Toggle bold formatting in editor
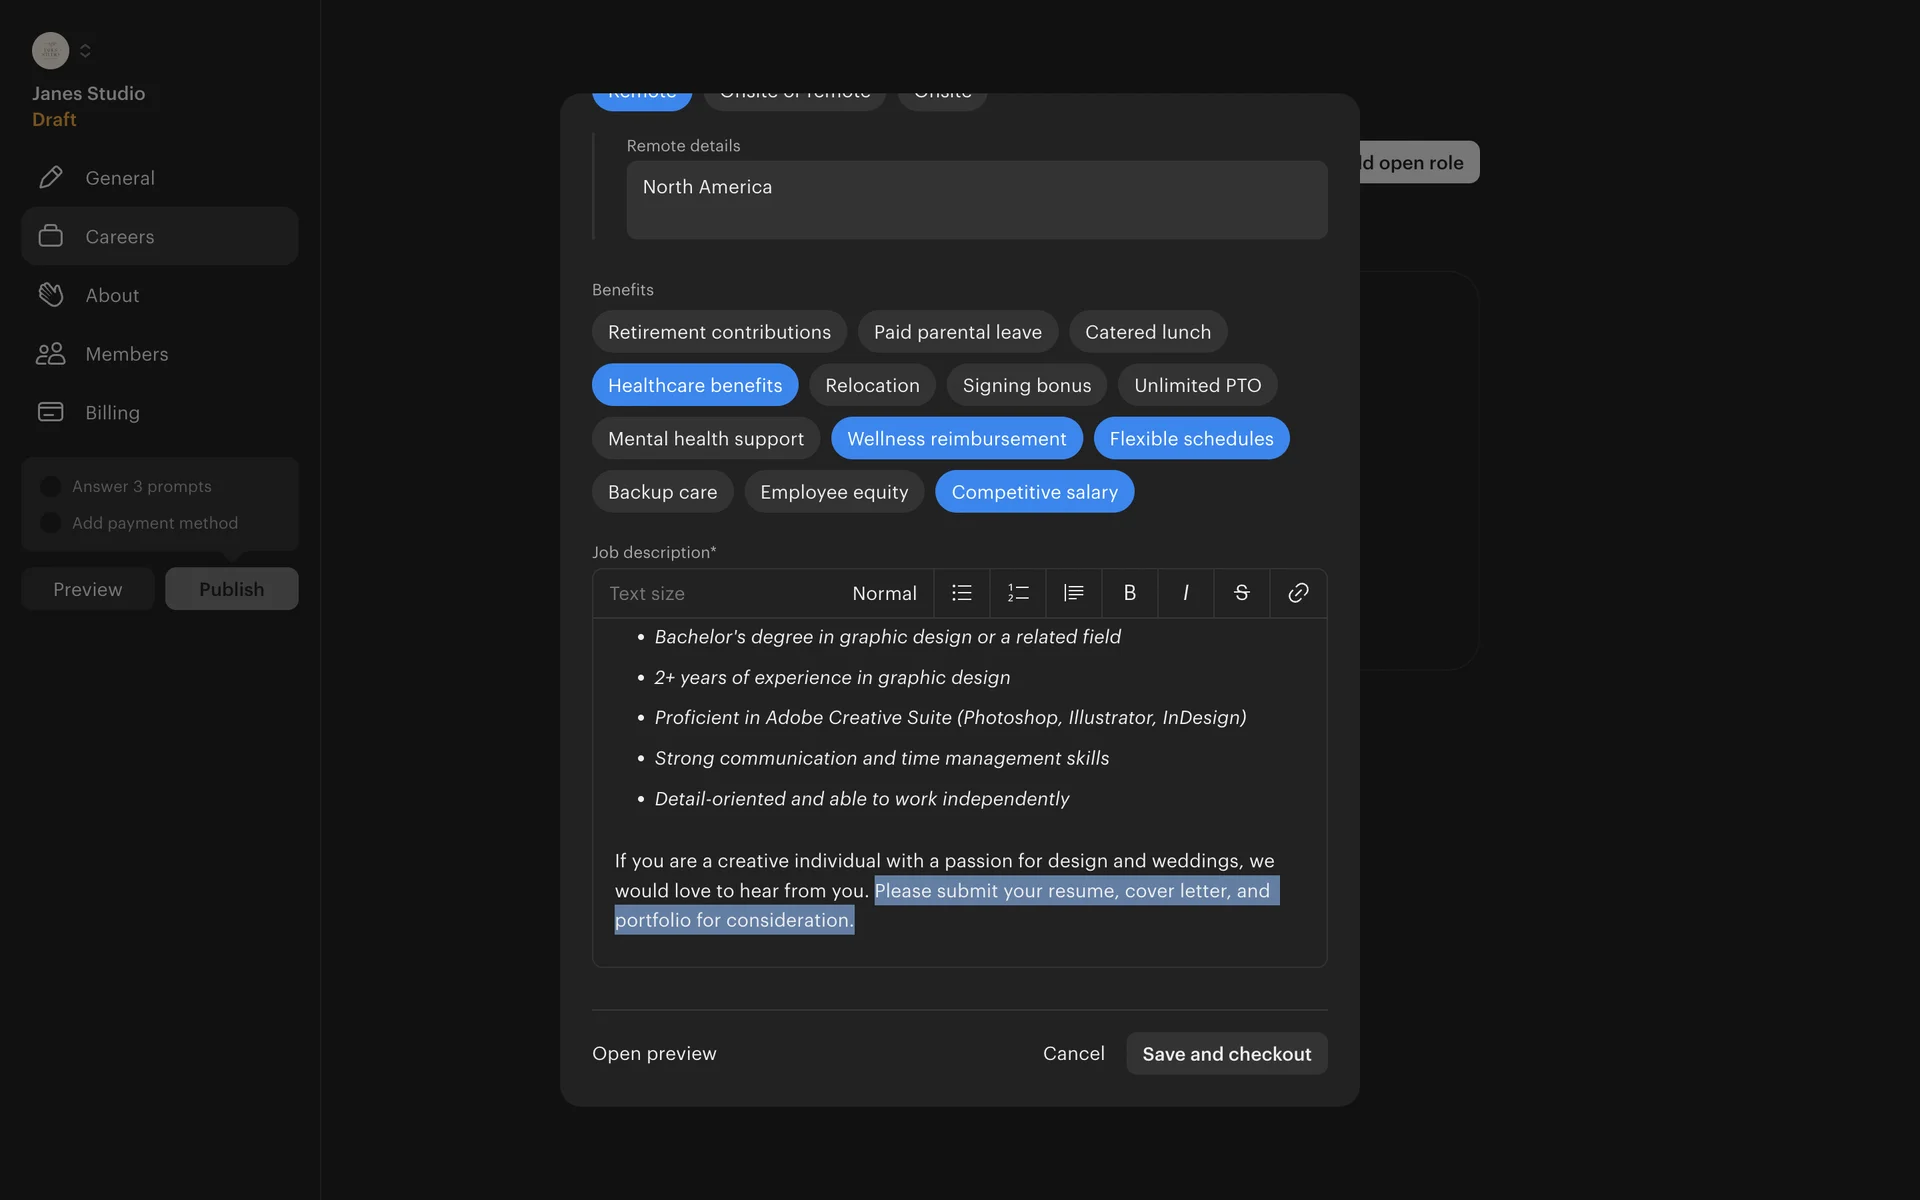 tap(1129, 593)
